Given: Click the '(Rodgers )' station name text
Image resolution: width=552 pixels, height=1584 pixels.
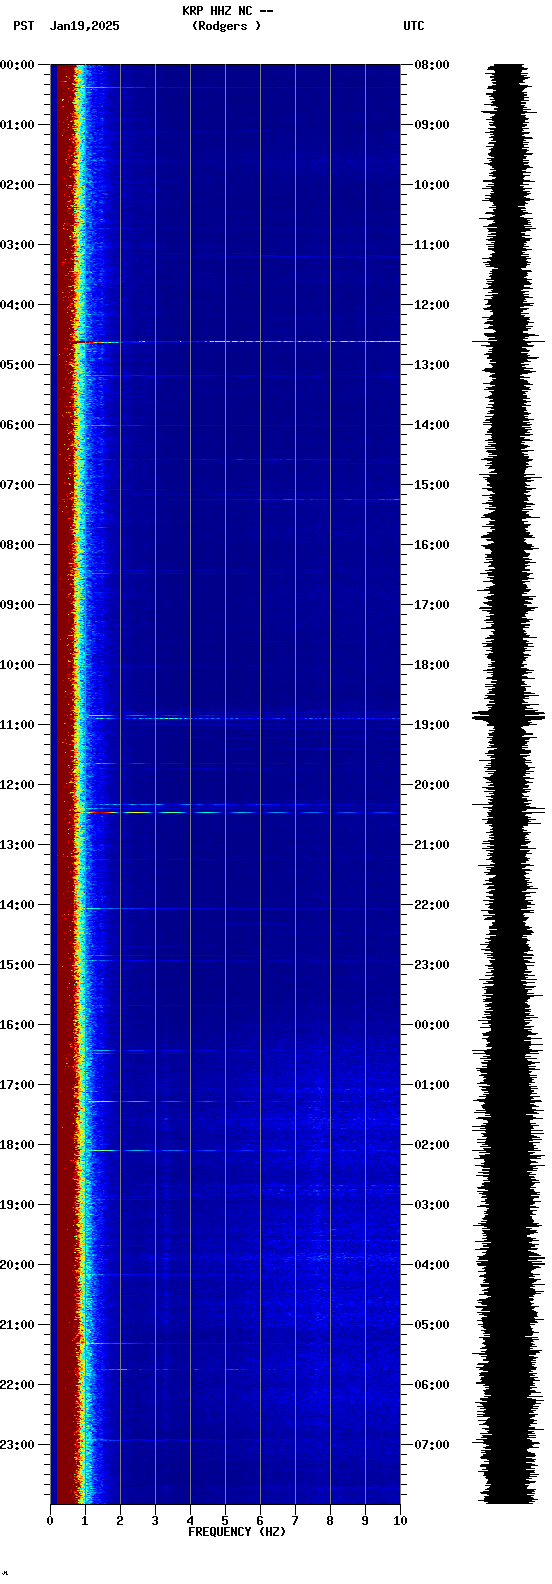Looking at the screenshot, I should click(227, 26).
